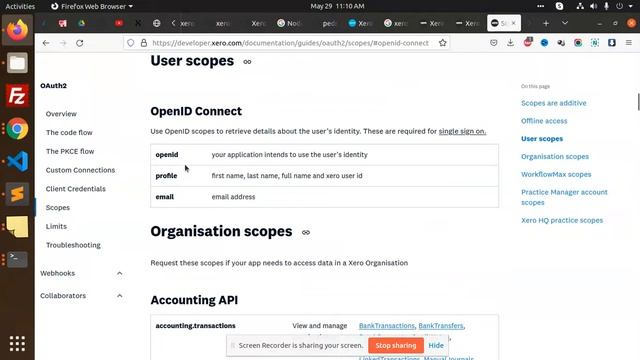
Task: Open the Troubleshooting sidebar page
Action: click(x=73, y=245)
